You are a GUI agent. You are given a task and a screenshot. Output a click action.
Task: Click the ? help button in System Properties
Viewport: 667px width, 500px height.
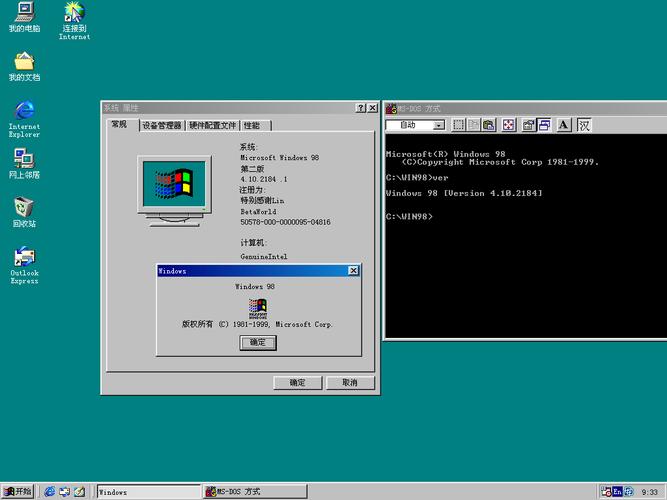360,108
